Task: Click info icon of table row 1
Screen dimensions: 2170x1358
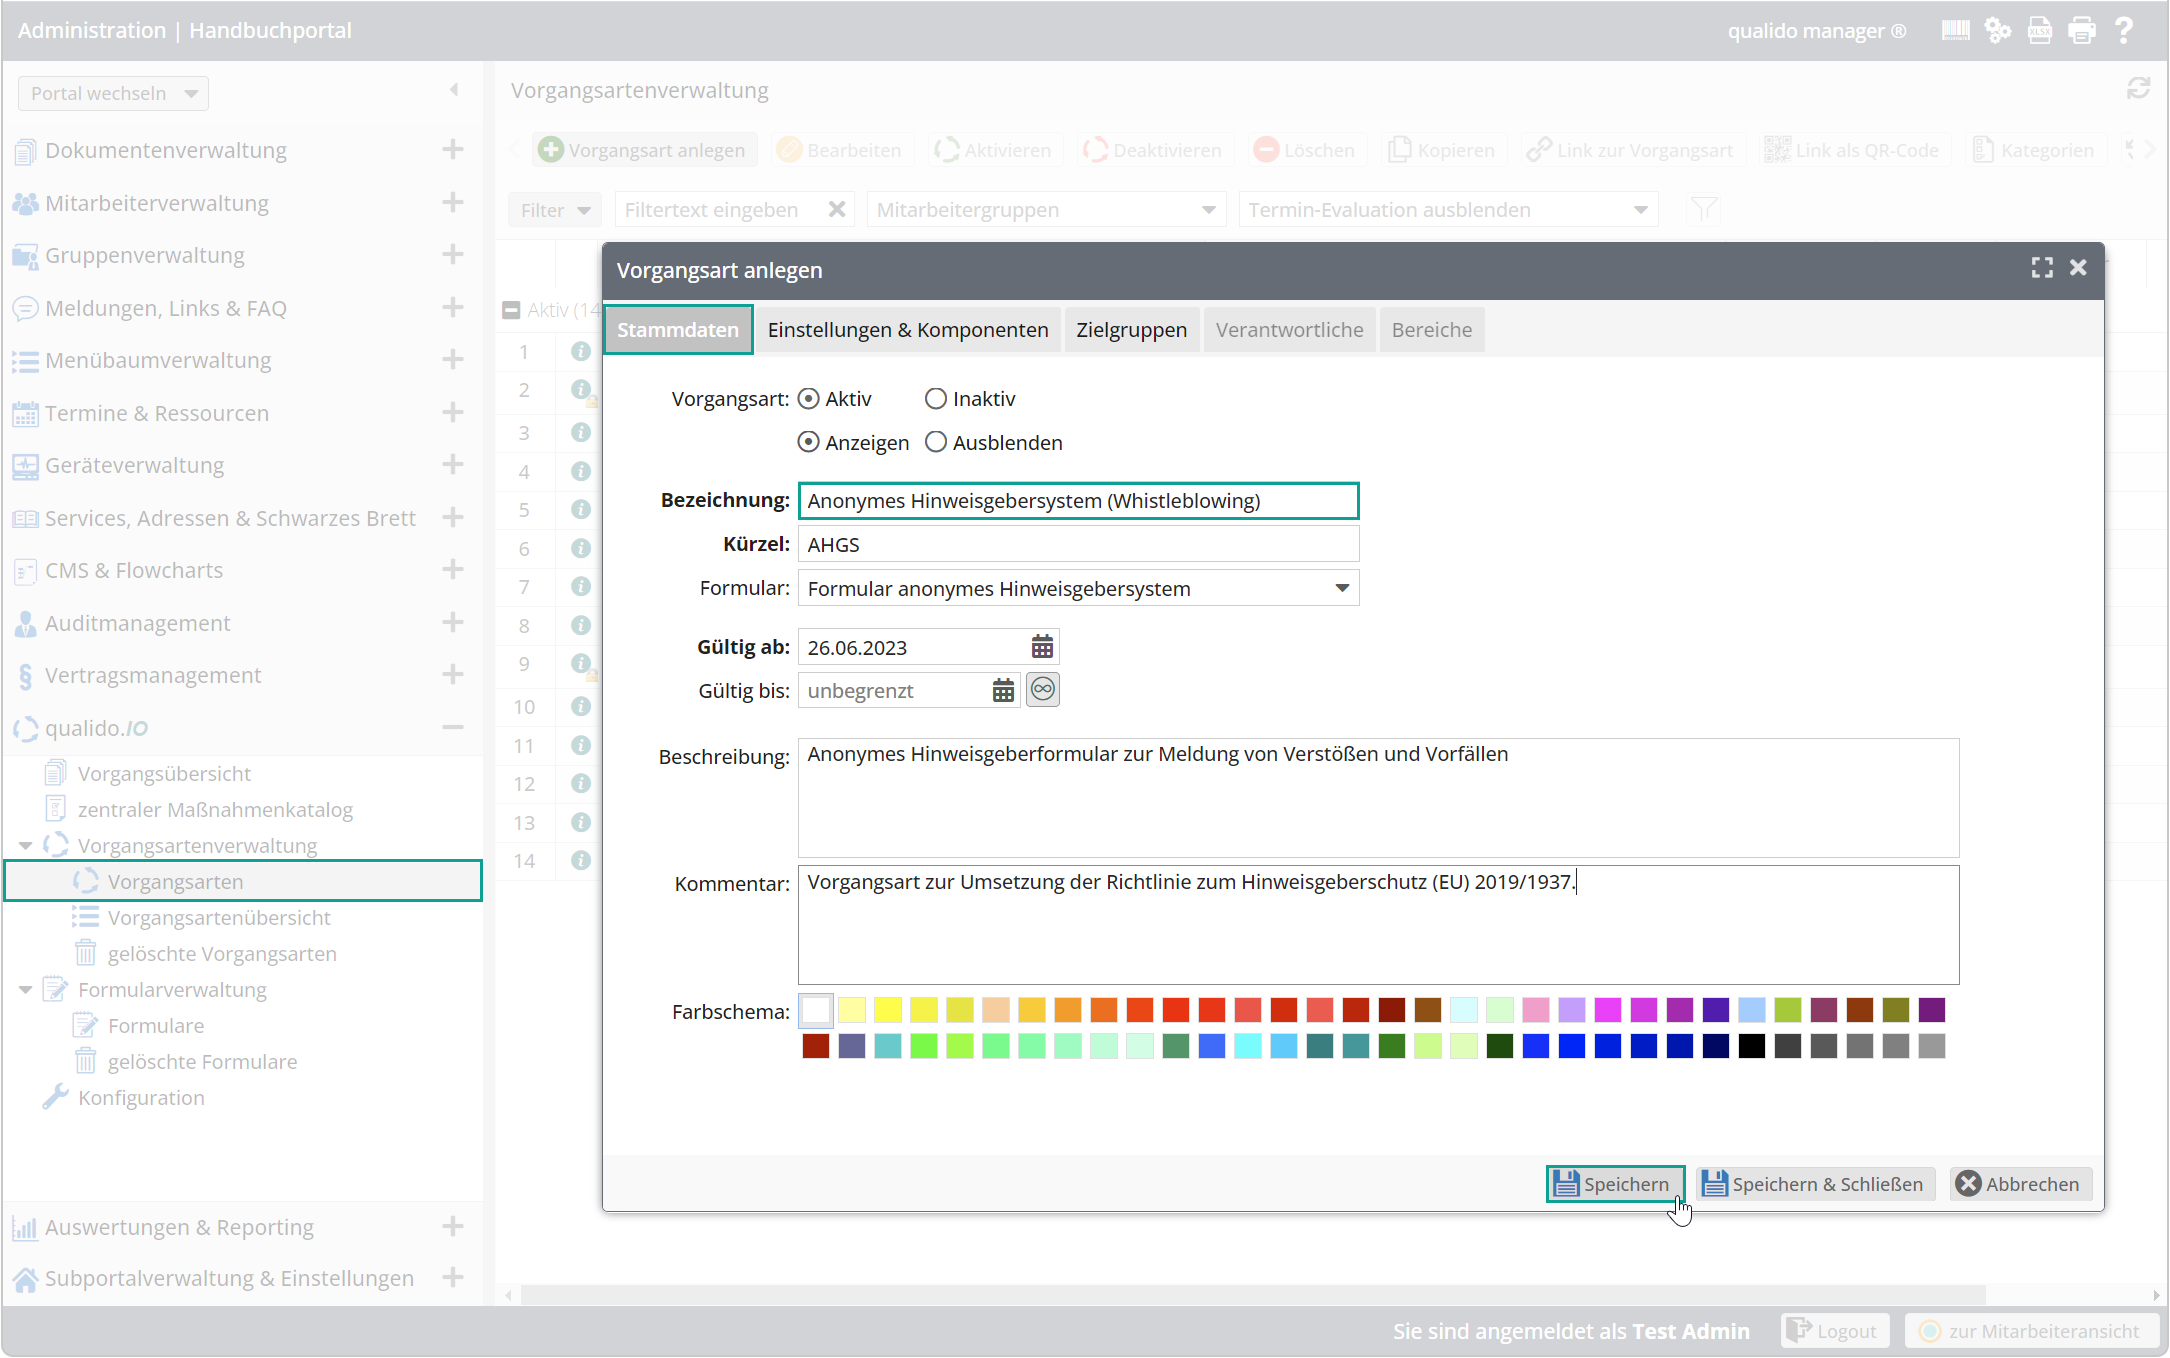Action: 581,351
